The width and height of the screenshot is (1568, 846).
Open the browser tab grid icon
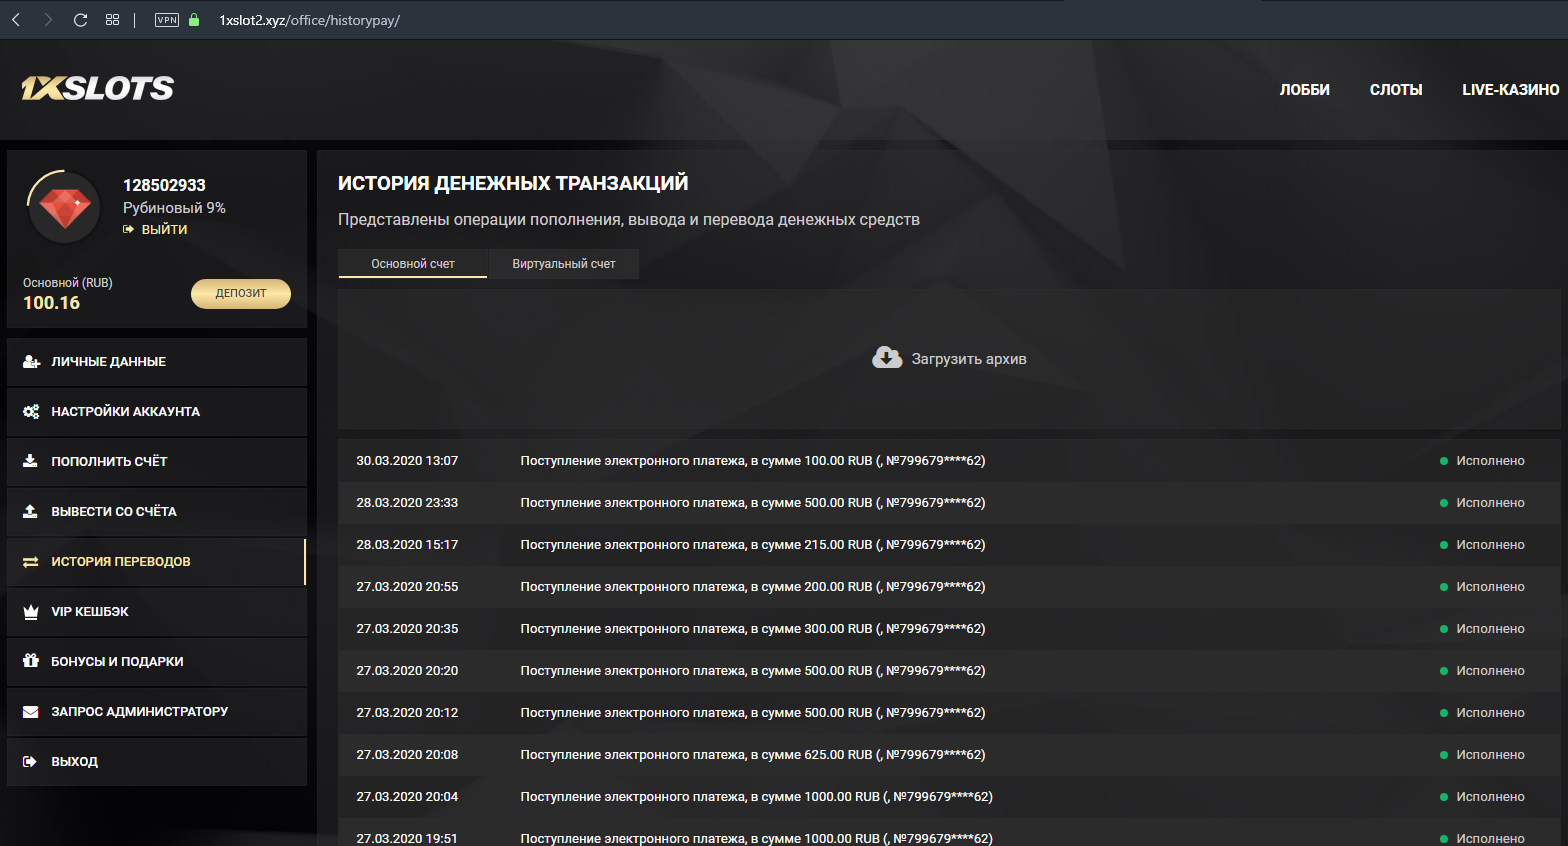click(x=112, y=20)
